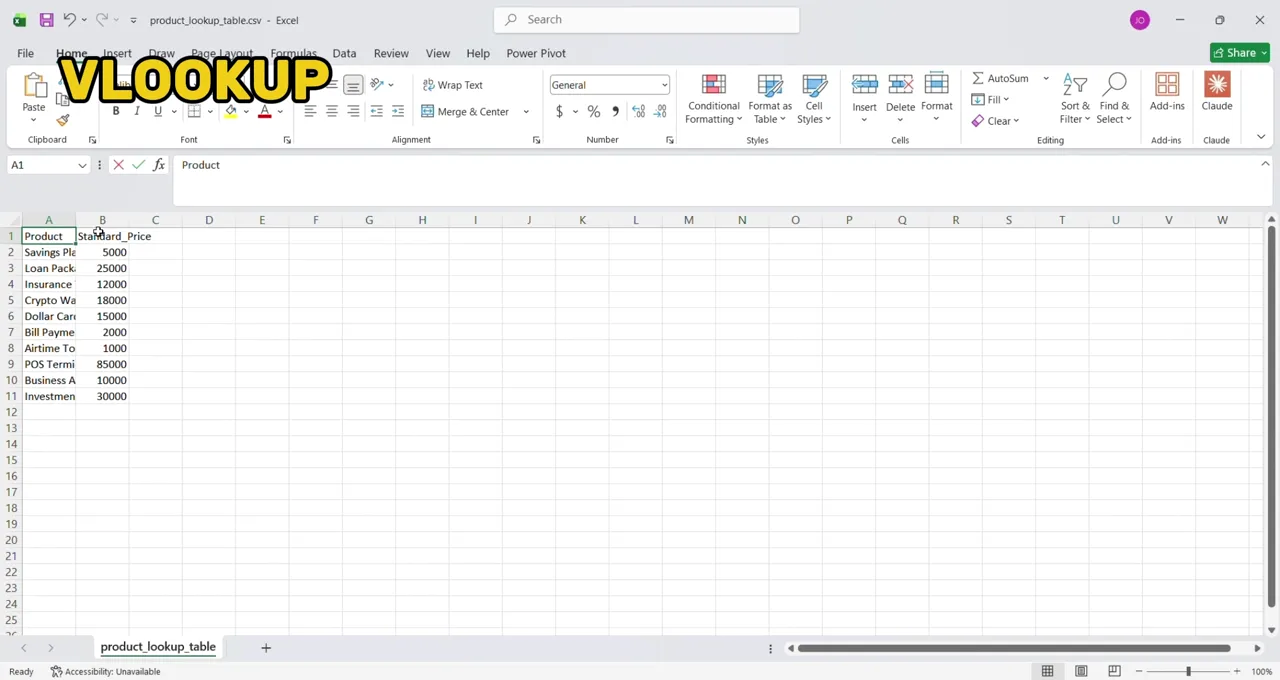The width and height of the screenshot is (1280, 680).
Task: Confirm the formula bar entry checkmark
Action: tap(138, 165)
